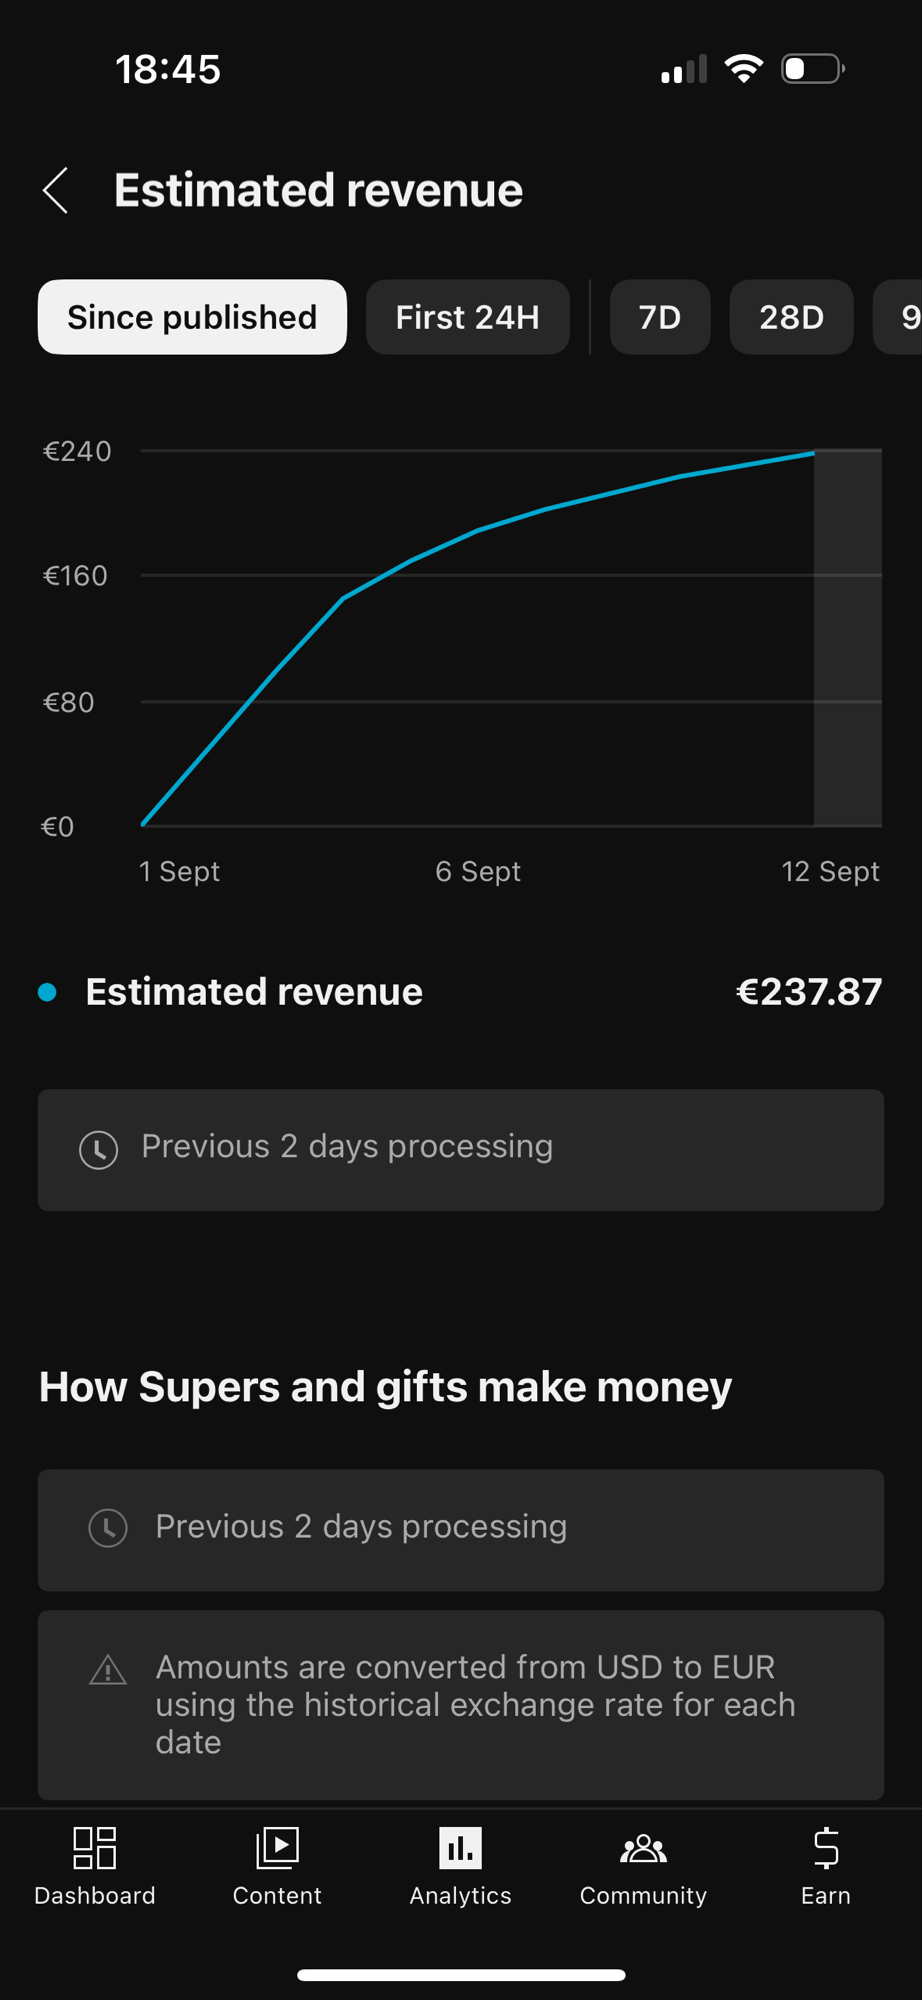Screen dimensions: 922x2000
Task: Open the Dashboard tab icon
Action: [x=95, y=1848]
